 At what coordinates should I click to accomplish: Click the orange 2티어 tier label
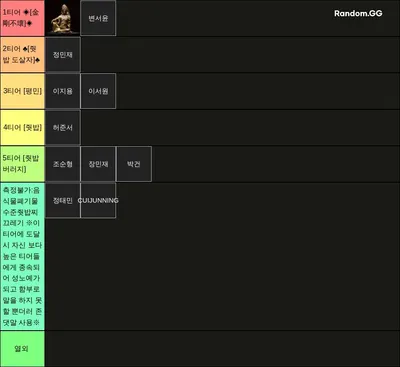(x=22, y=55)
